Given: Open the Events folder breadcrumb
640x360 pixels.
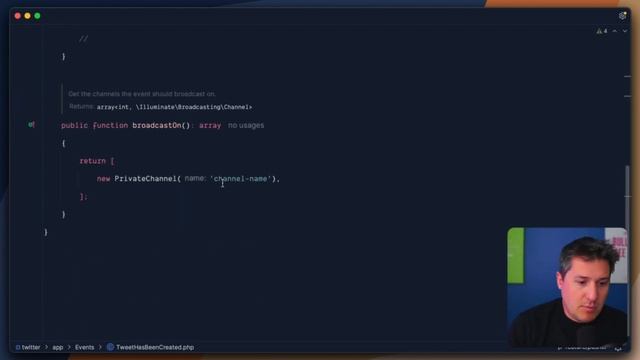Looking at the screenshot, I should (84, 347).
